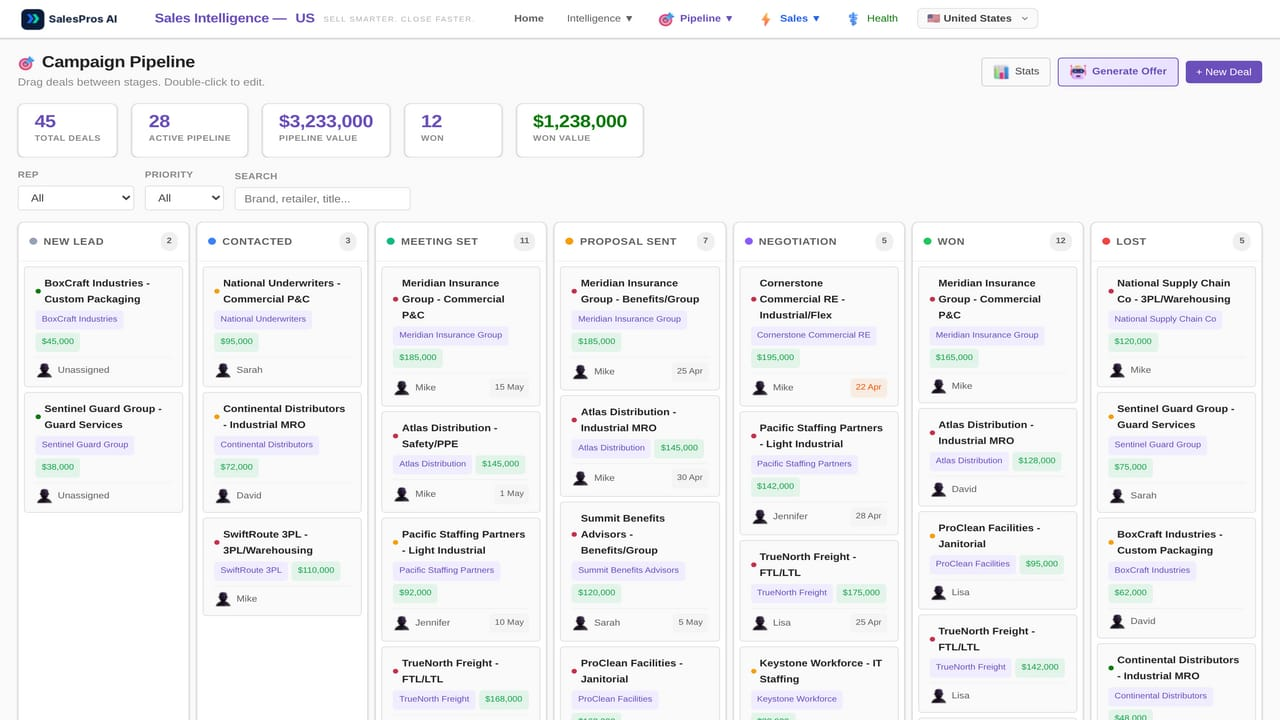The image size is (1280, 720).
Task: Create a New Deal
Action: click(x=1224, y=72)
